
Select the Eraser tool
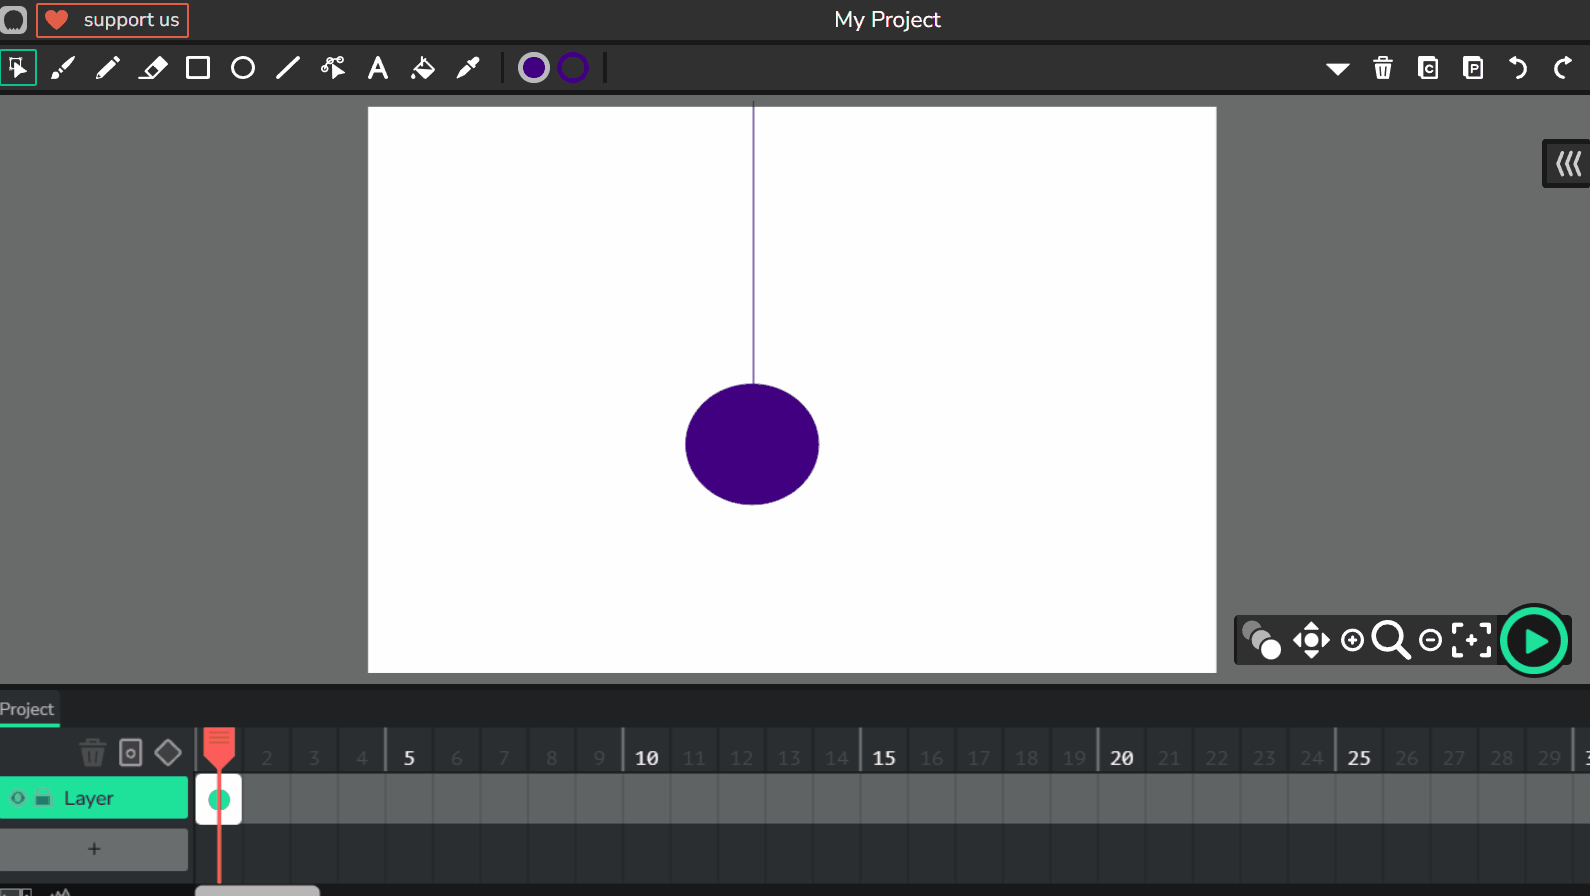[x=153, y=68]
